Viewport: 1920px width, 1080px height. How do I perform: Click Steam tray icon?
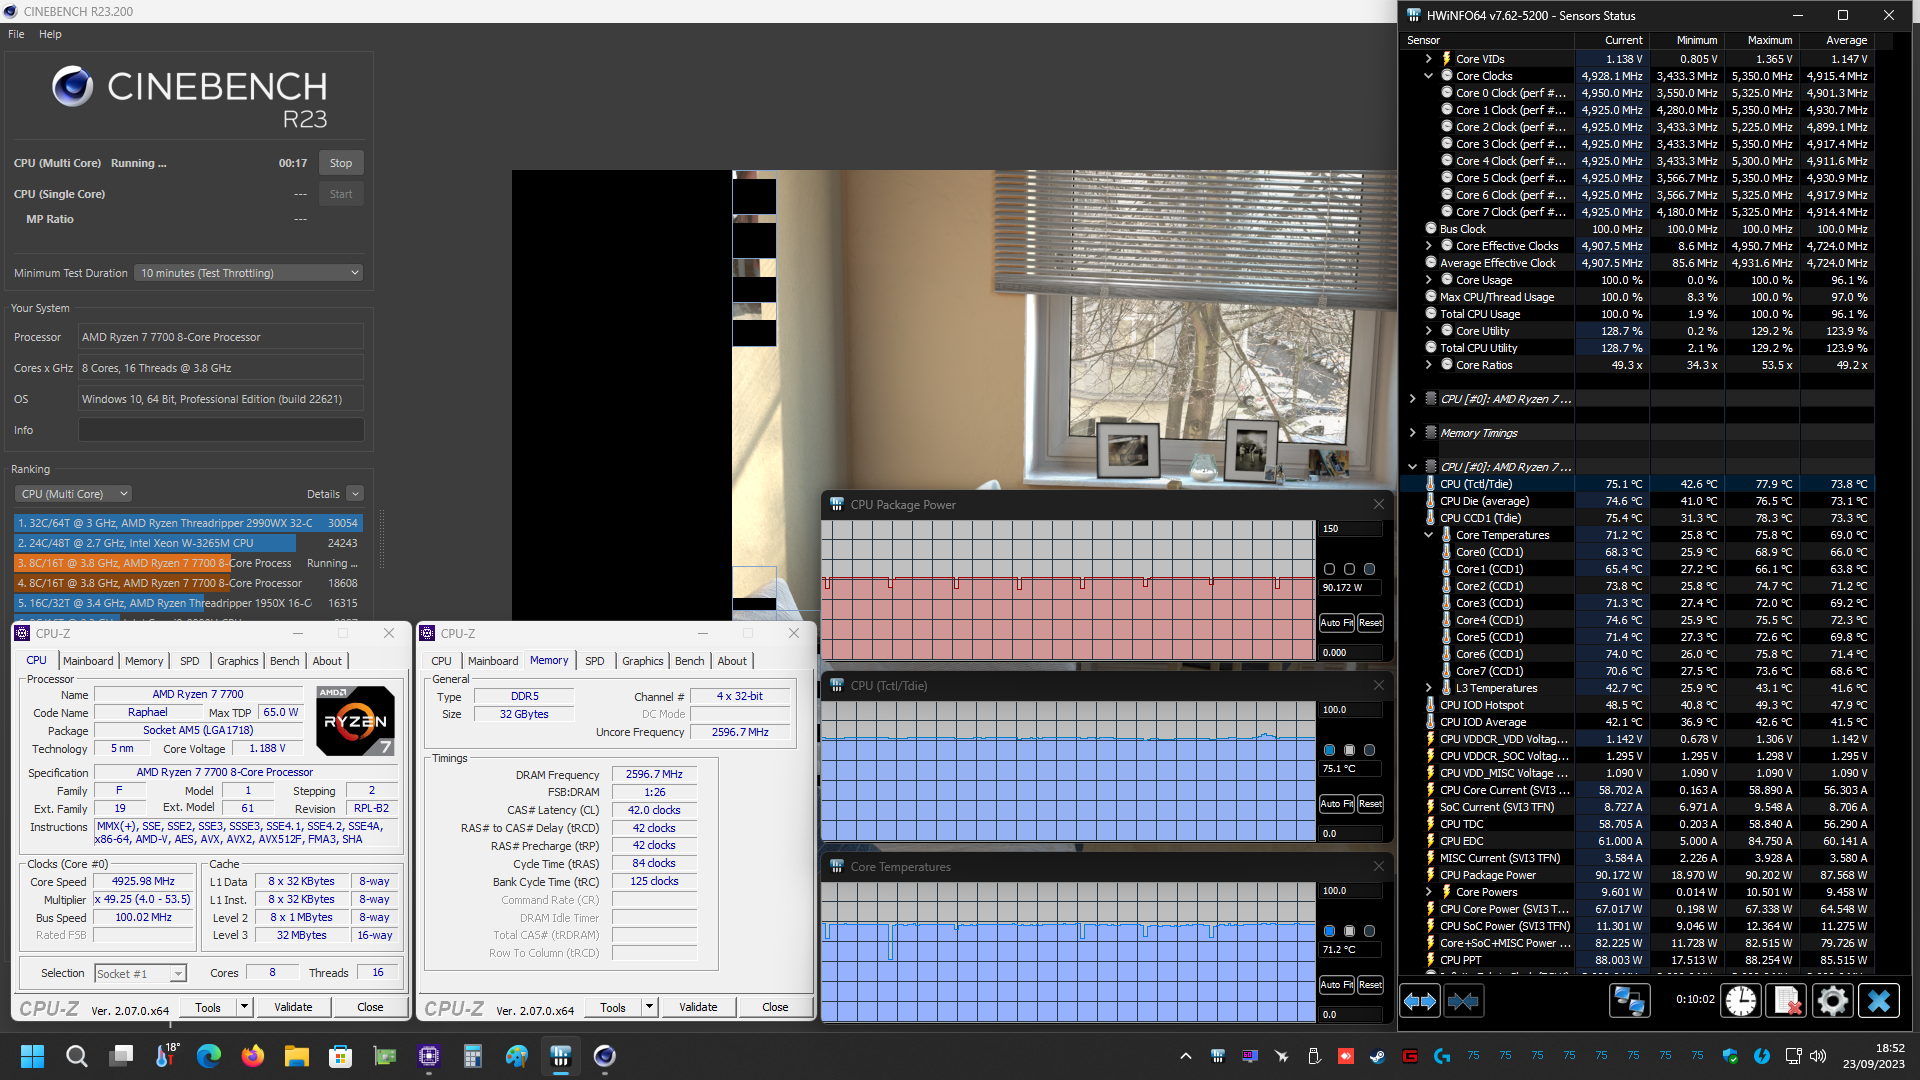tap(1378, 1056)
